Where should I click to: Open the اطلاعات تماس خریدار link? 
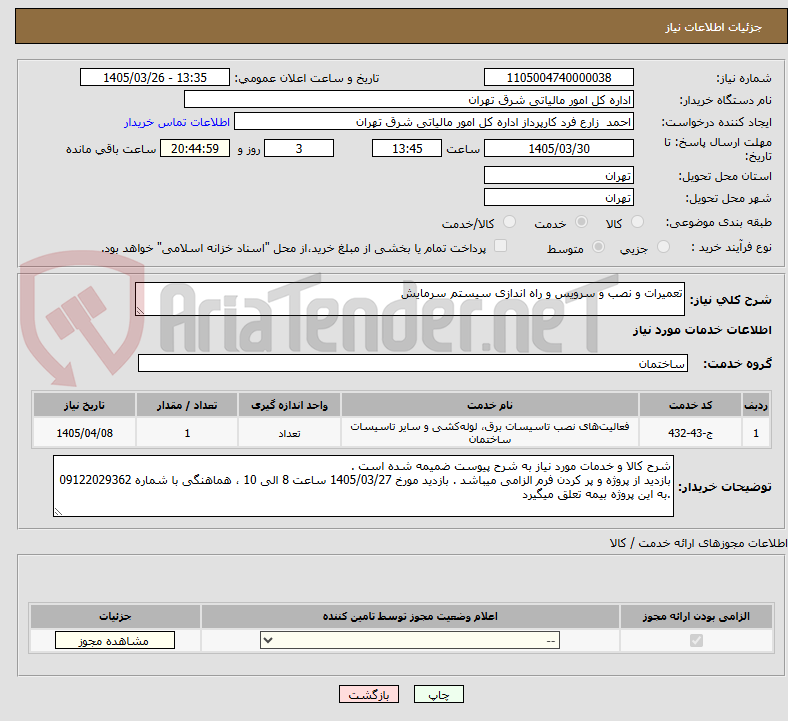click(x=177, y=122)
